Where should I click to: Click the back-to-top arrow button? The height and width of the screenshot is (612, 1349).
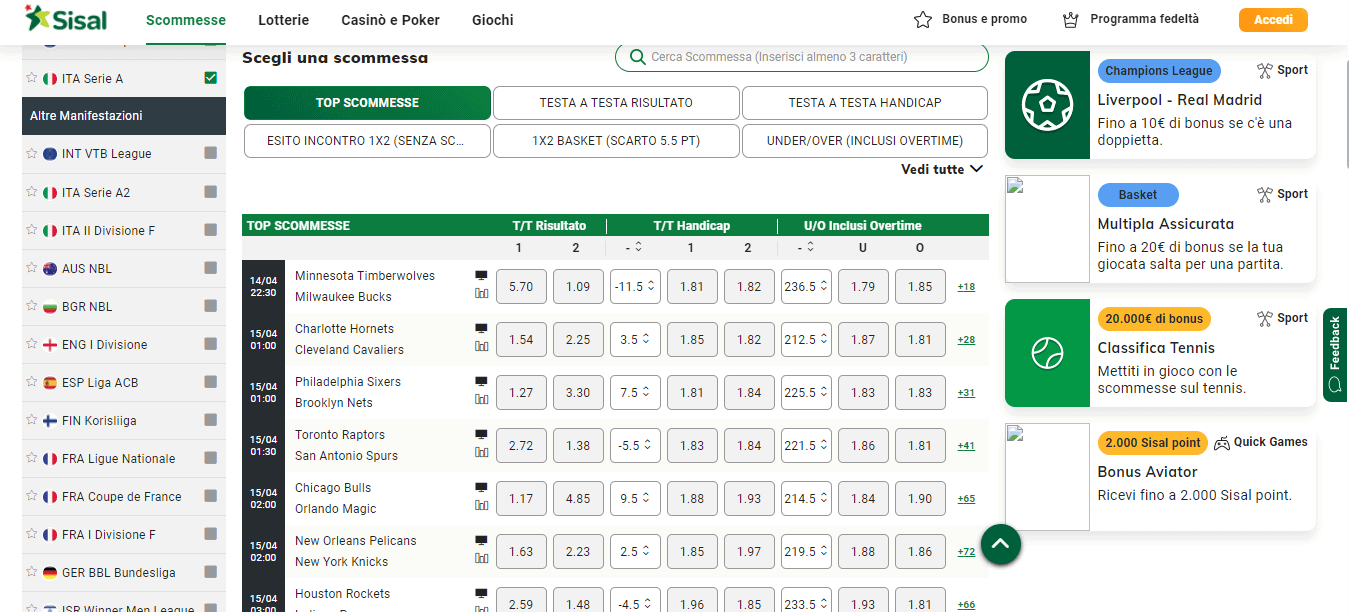coord(1001,544)
